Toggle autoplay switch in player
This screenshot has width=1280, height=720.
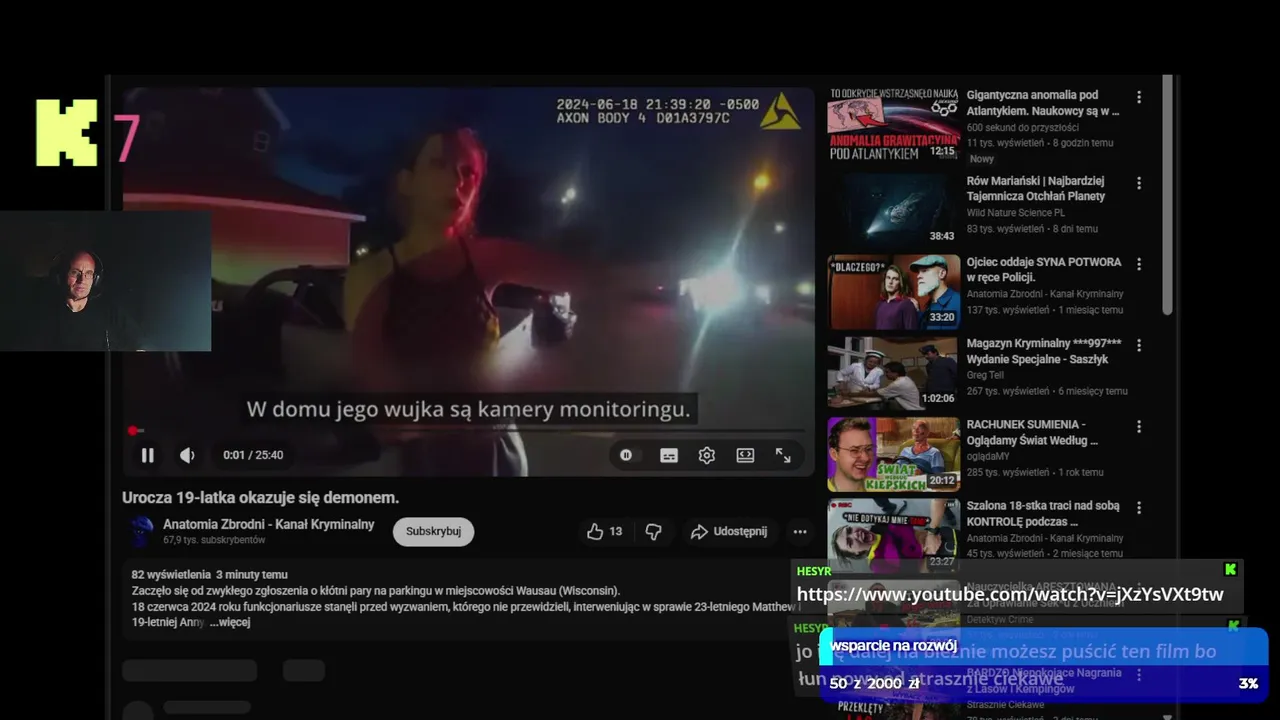coord(626,455)
